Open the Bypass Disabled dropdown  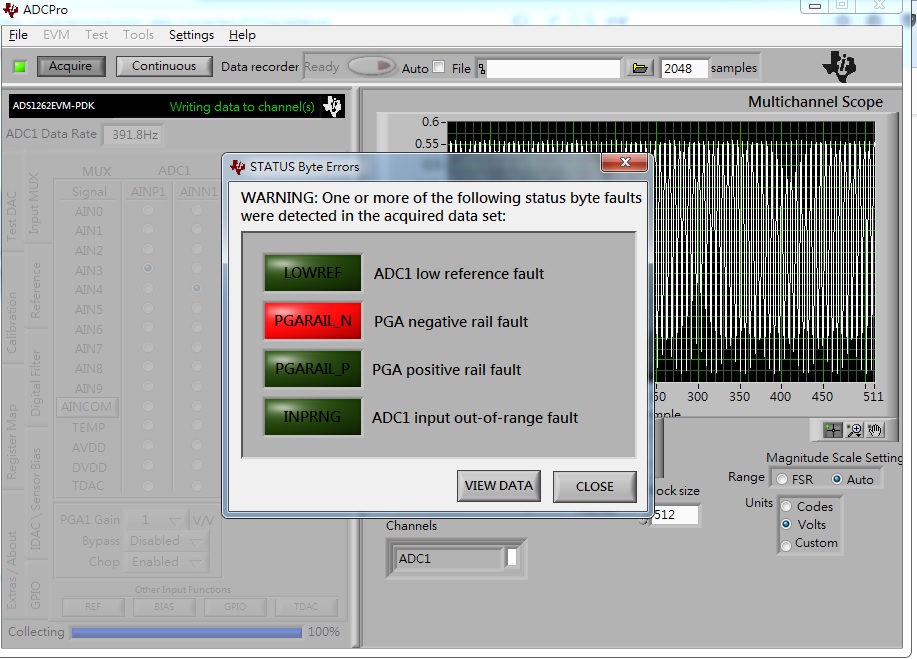(167, 541)
